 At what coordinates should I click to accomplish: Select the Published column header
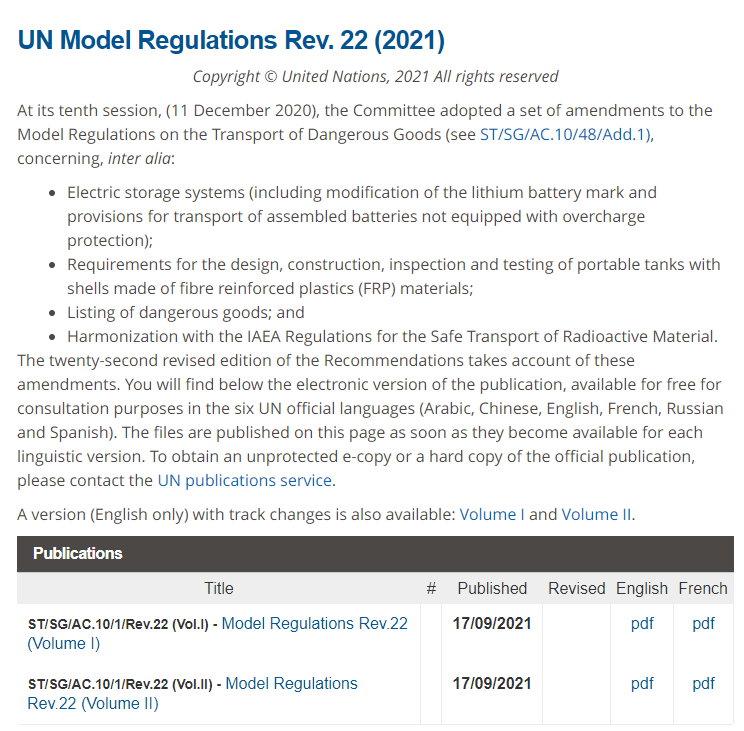492,588
